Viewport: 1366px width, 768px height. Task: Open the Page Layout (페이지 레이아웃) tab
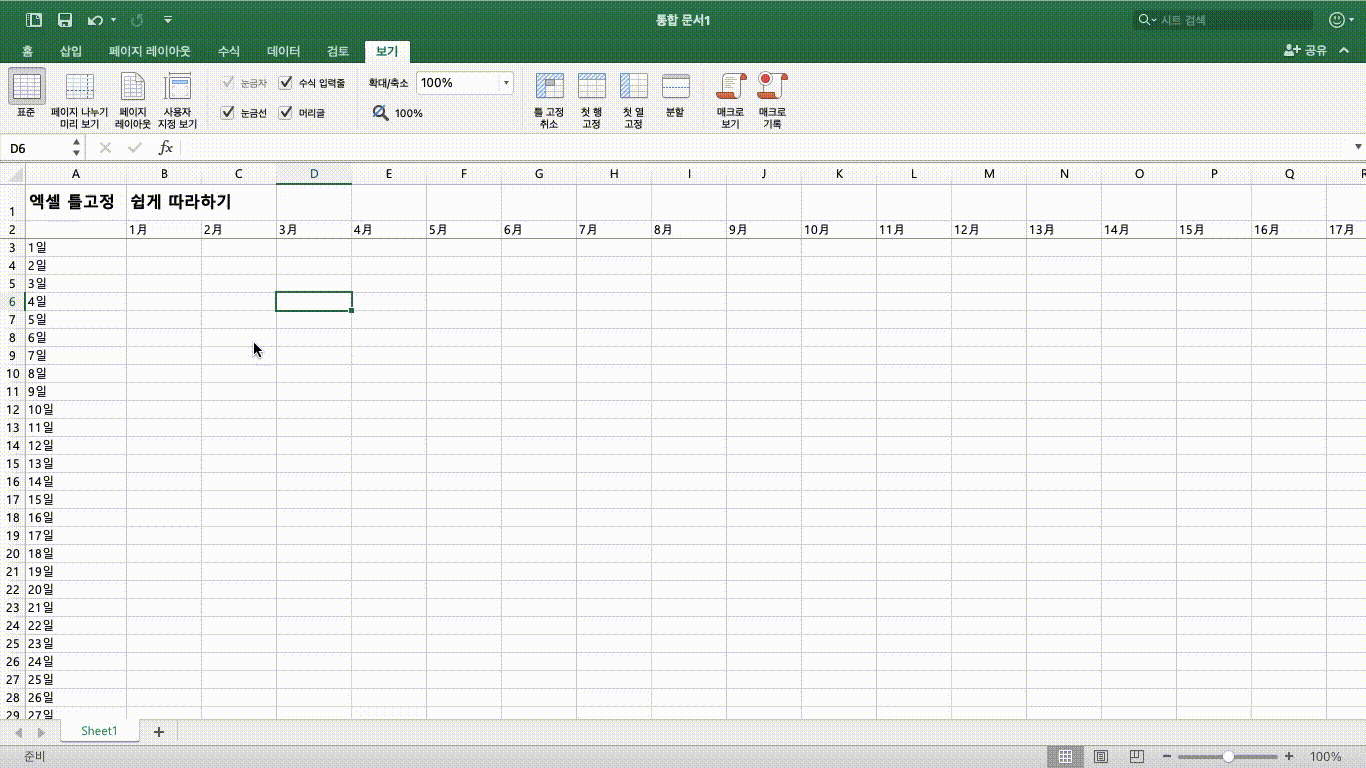pos(150,51)
